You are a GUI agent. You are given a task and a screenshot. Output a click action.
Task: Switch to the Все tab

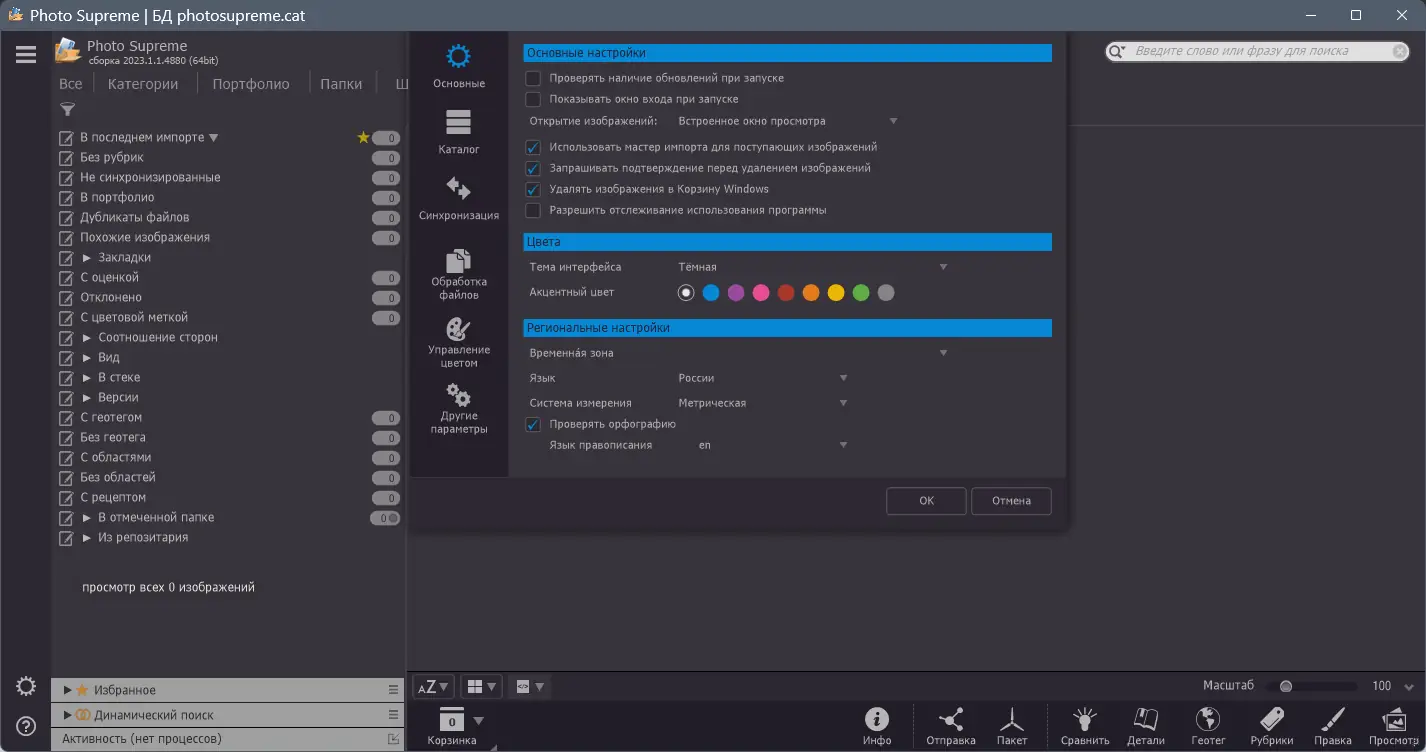tap(70, 84)
